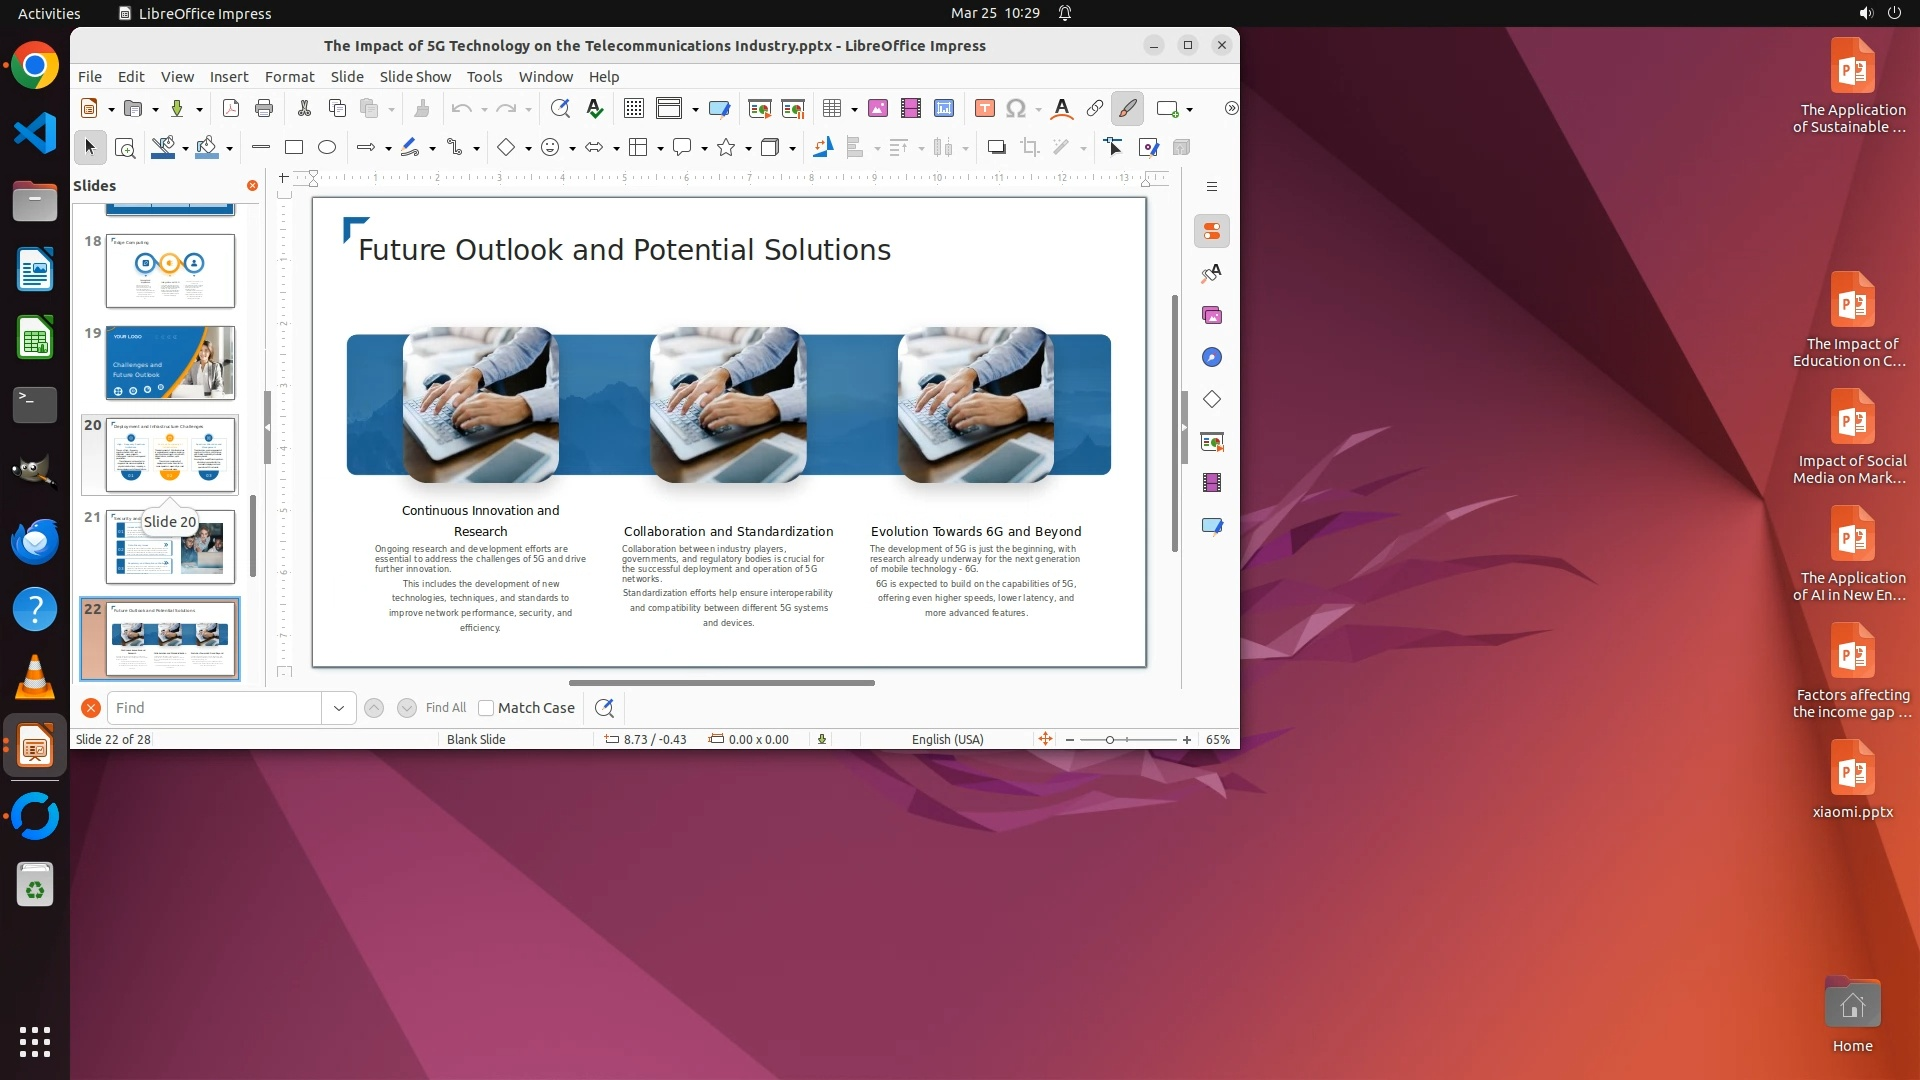The height and width of the screenshot is (1080, 1920).
Task: Insert a text box
Action: 984,108
